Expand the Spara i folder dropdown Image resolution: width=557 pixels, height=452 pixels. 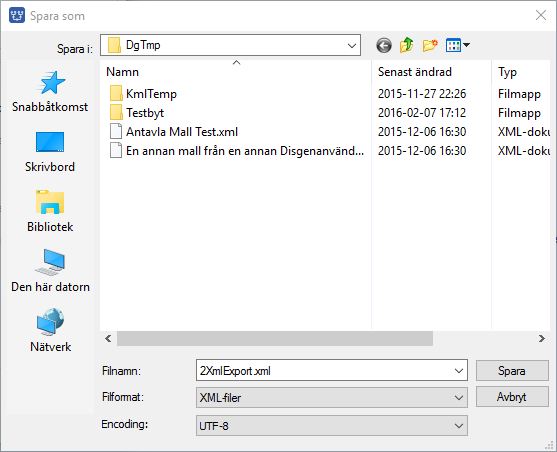[230, 45]
